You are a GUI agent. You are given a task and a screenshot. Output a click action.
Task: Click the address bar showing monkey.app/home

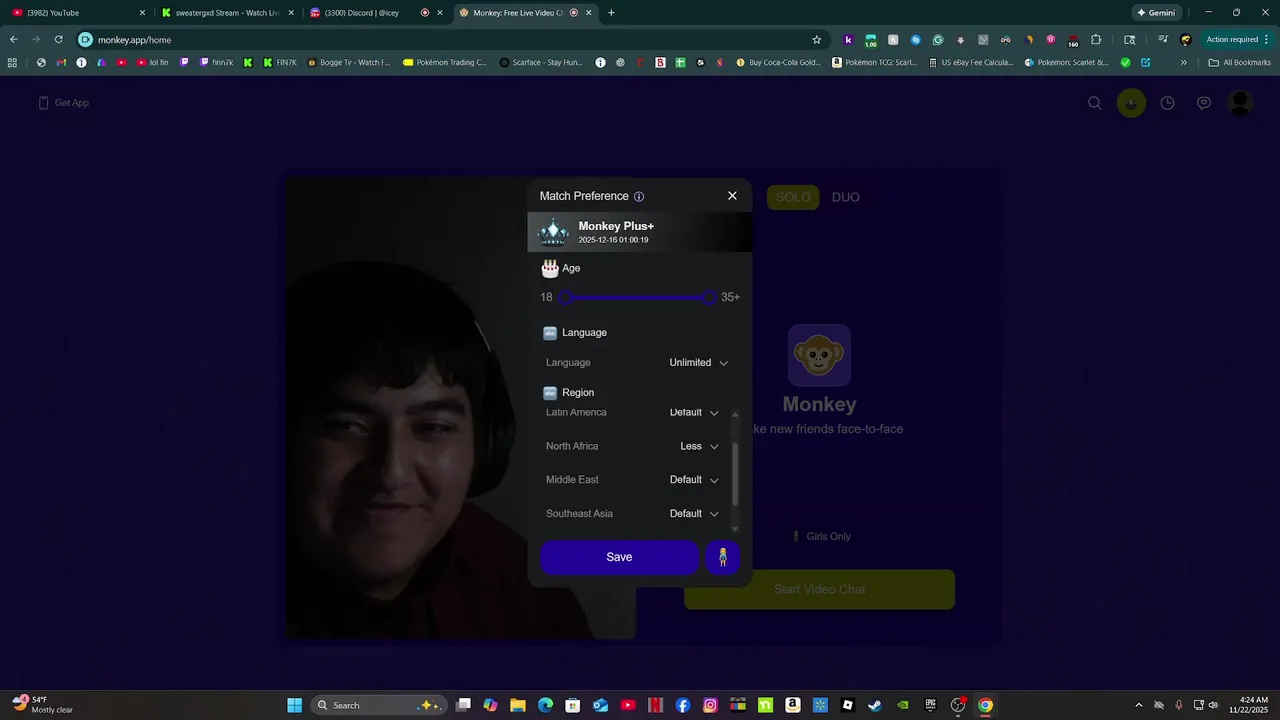point(450,40)
